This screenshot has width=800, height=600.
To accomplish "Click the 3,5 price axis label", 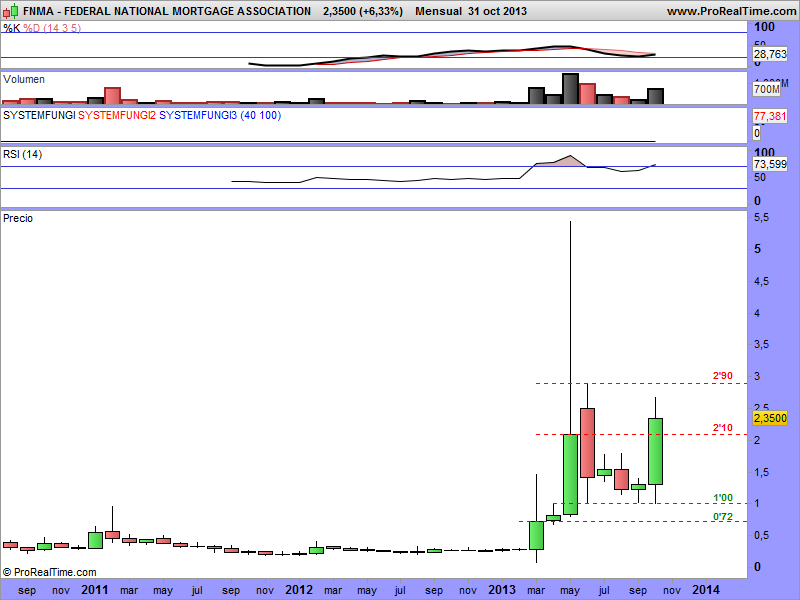I will click(761, 344).
